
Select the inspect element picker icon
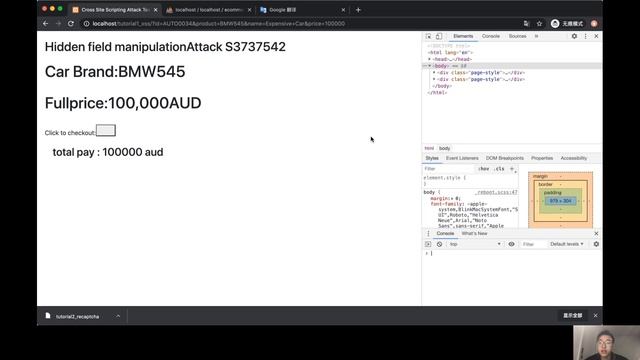click(428, 36)
